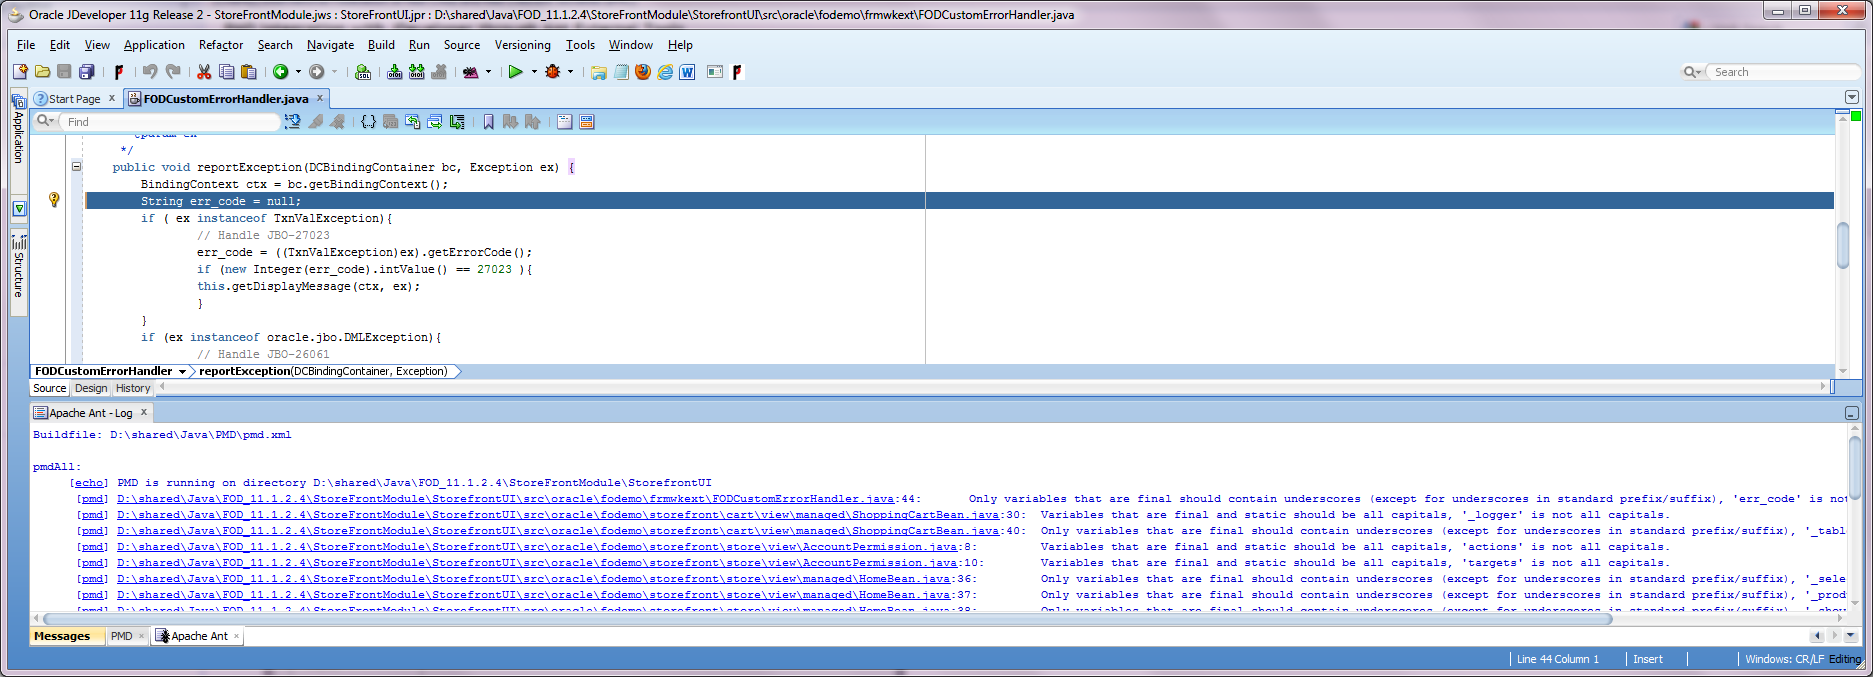This screenshot has height=677, width=1873.
Task: Click the Undo arrow icon
Action: tap(150, 72)
